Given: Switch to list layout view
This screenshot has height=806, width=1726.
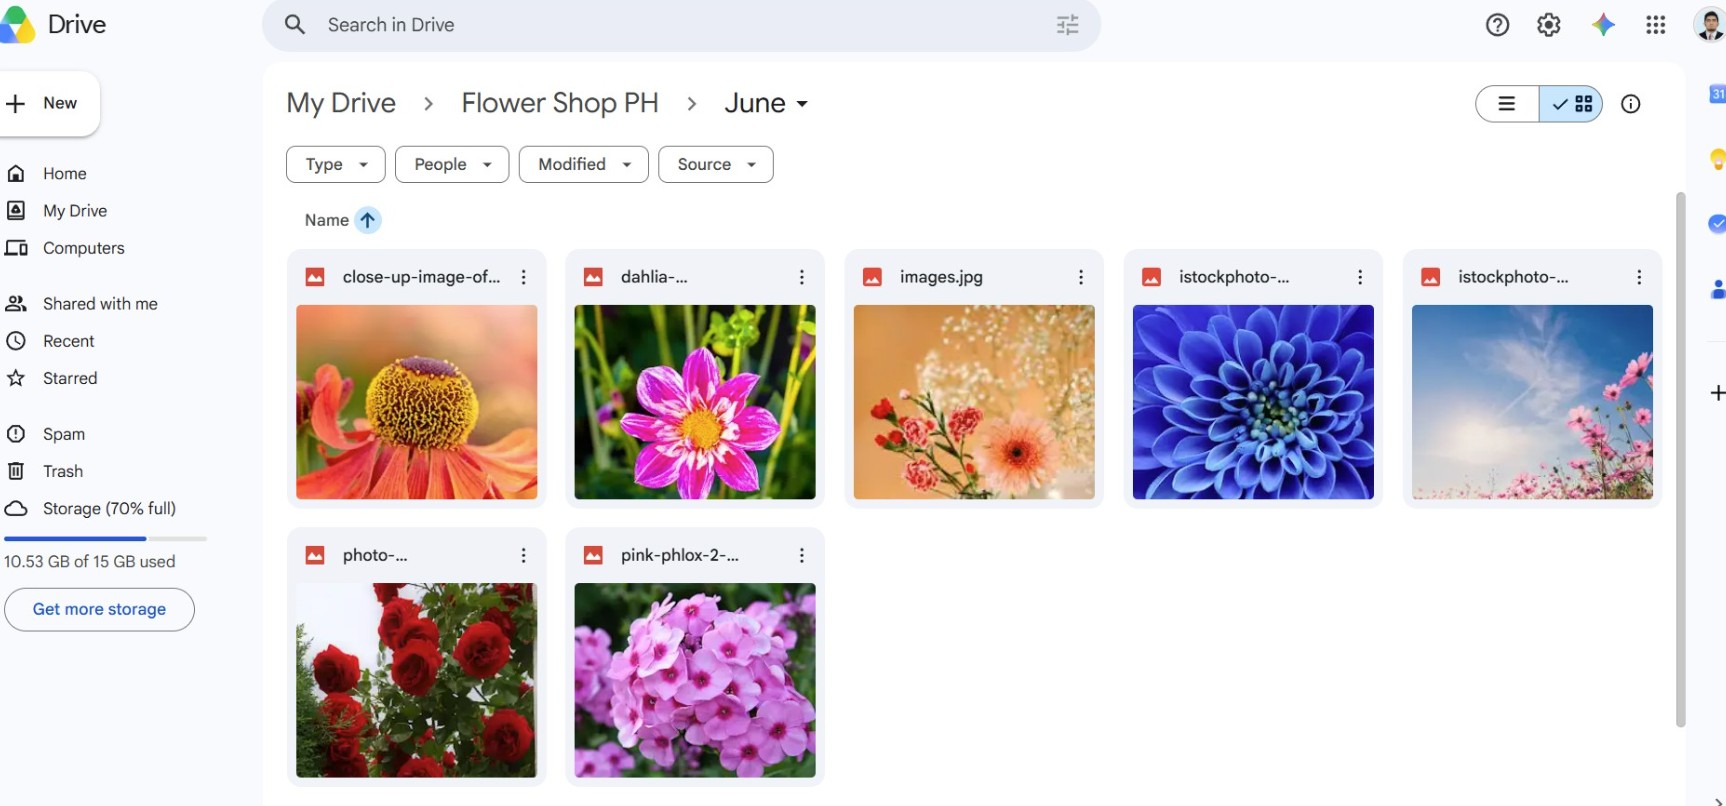Looking at the screenshot, I should pyautogui.click(x=1507, y=104).
